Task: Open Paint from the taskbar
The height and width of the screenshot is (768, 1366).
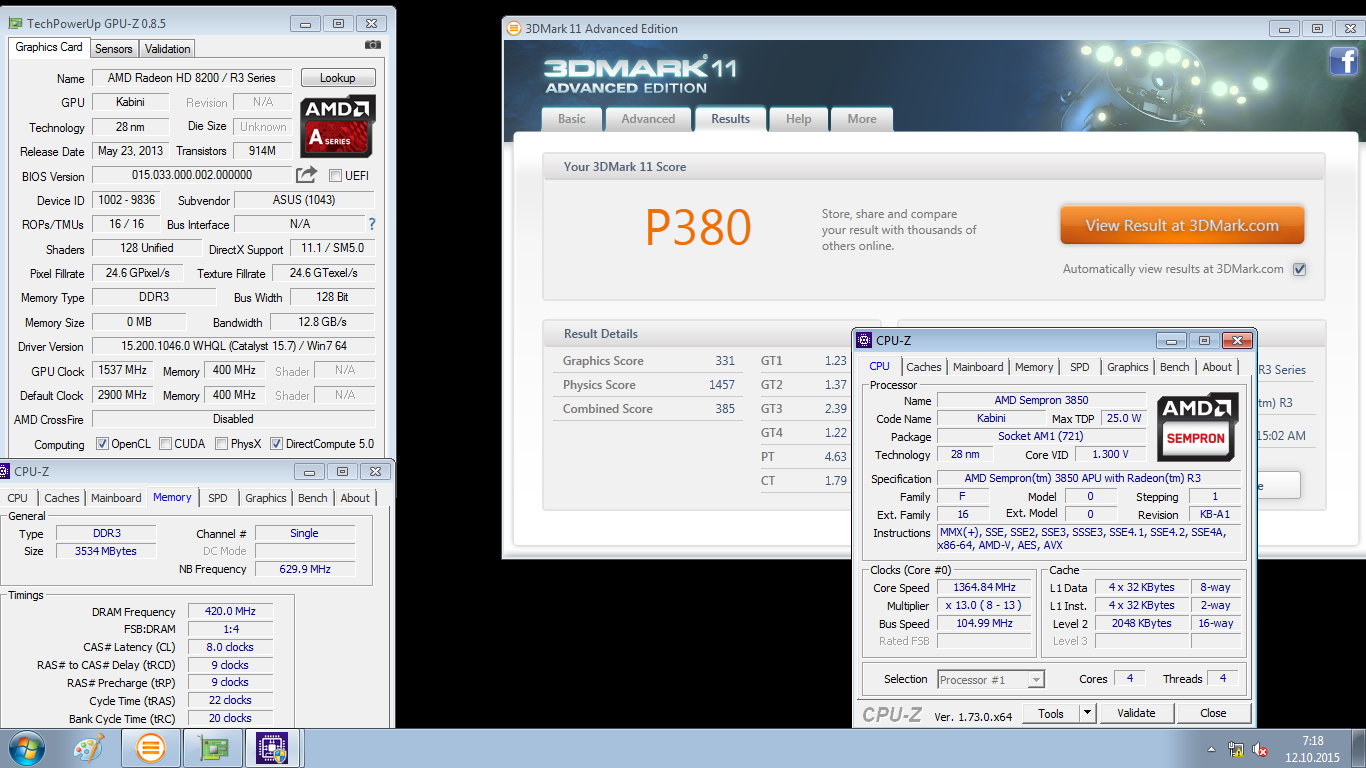Action: 89,748
